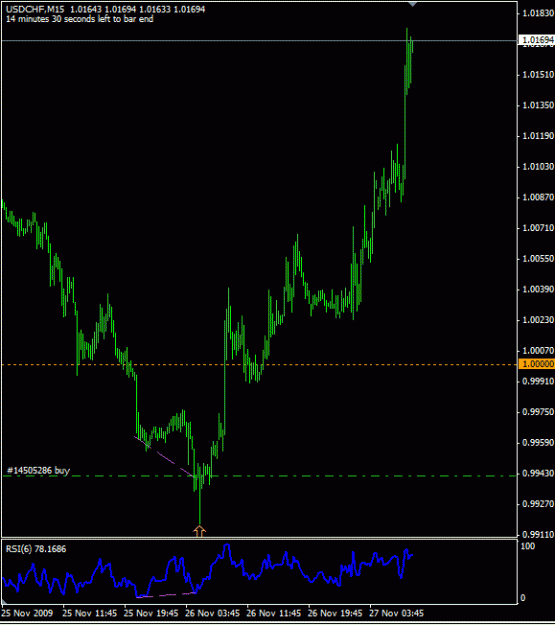
Task: Click the 0.99430 price axis label
Action: 538,474
